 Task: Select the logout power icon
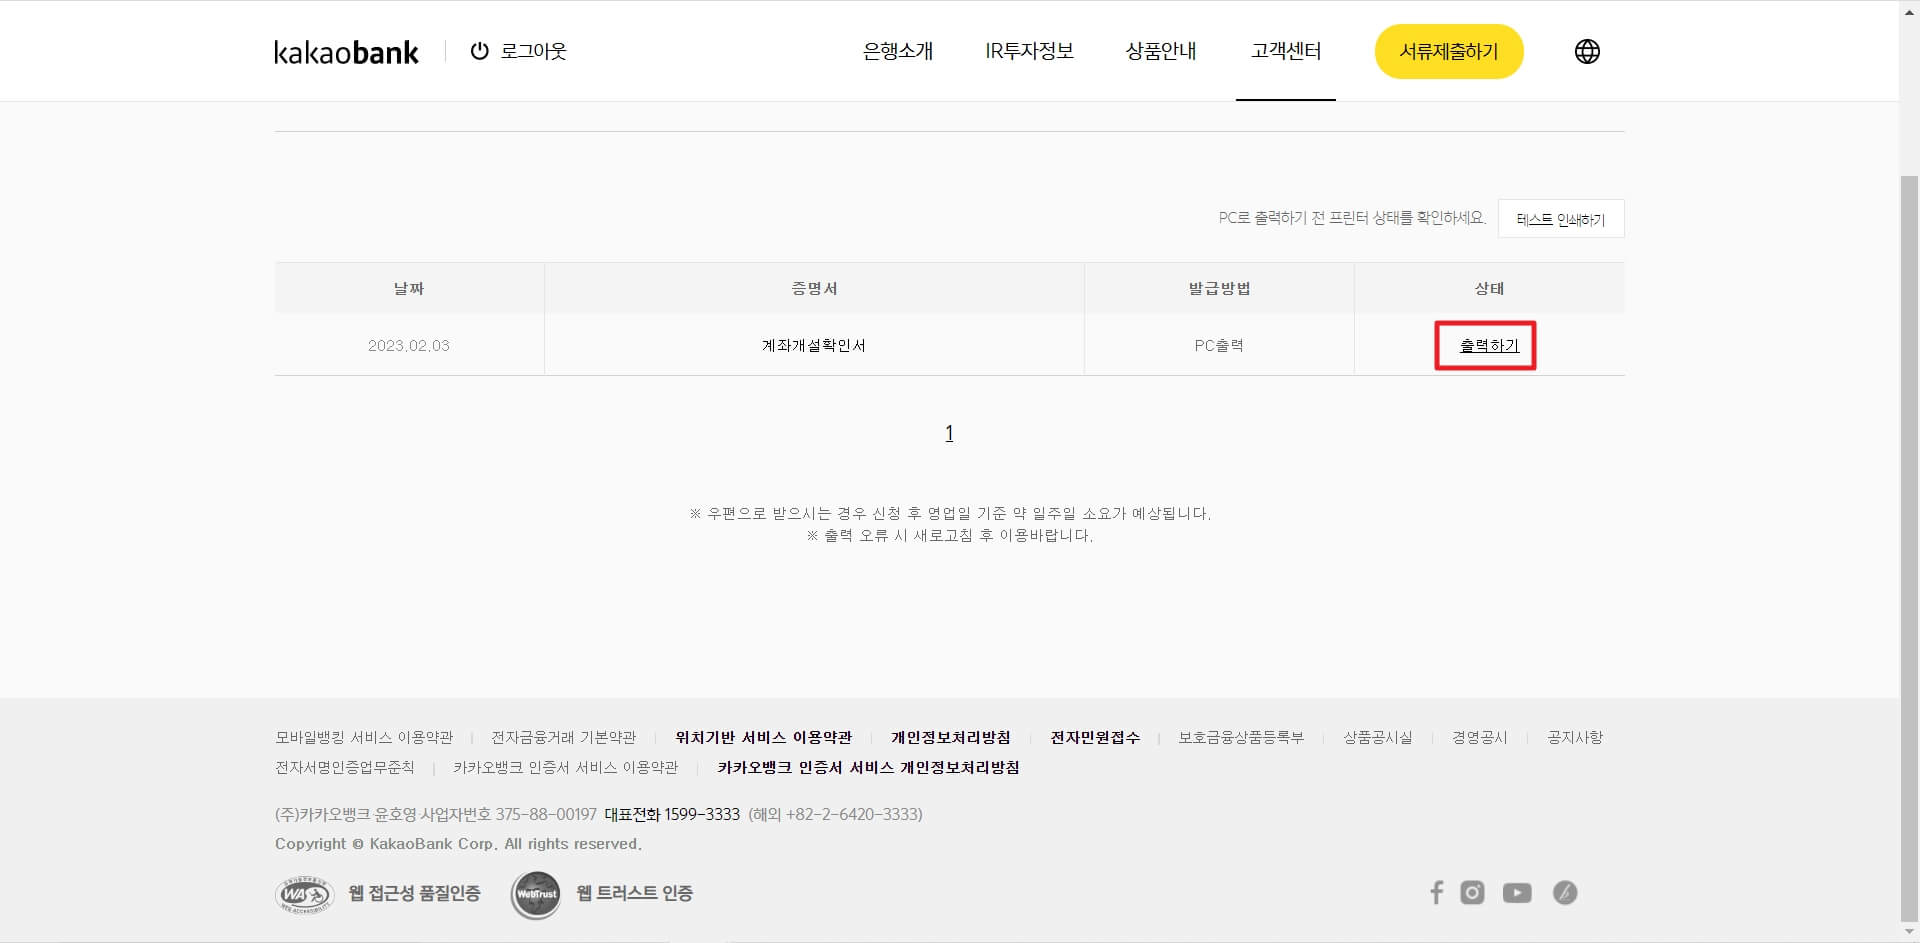(480, 51)
